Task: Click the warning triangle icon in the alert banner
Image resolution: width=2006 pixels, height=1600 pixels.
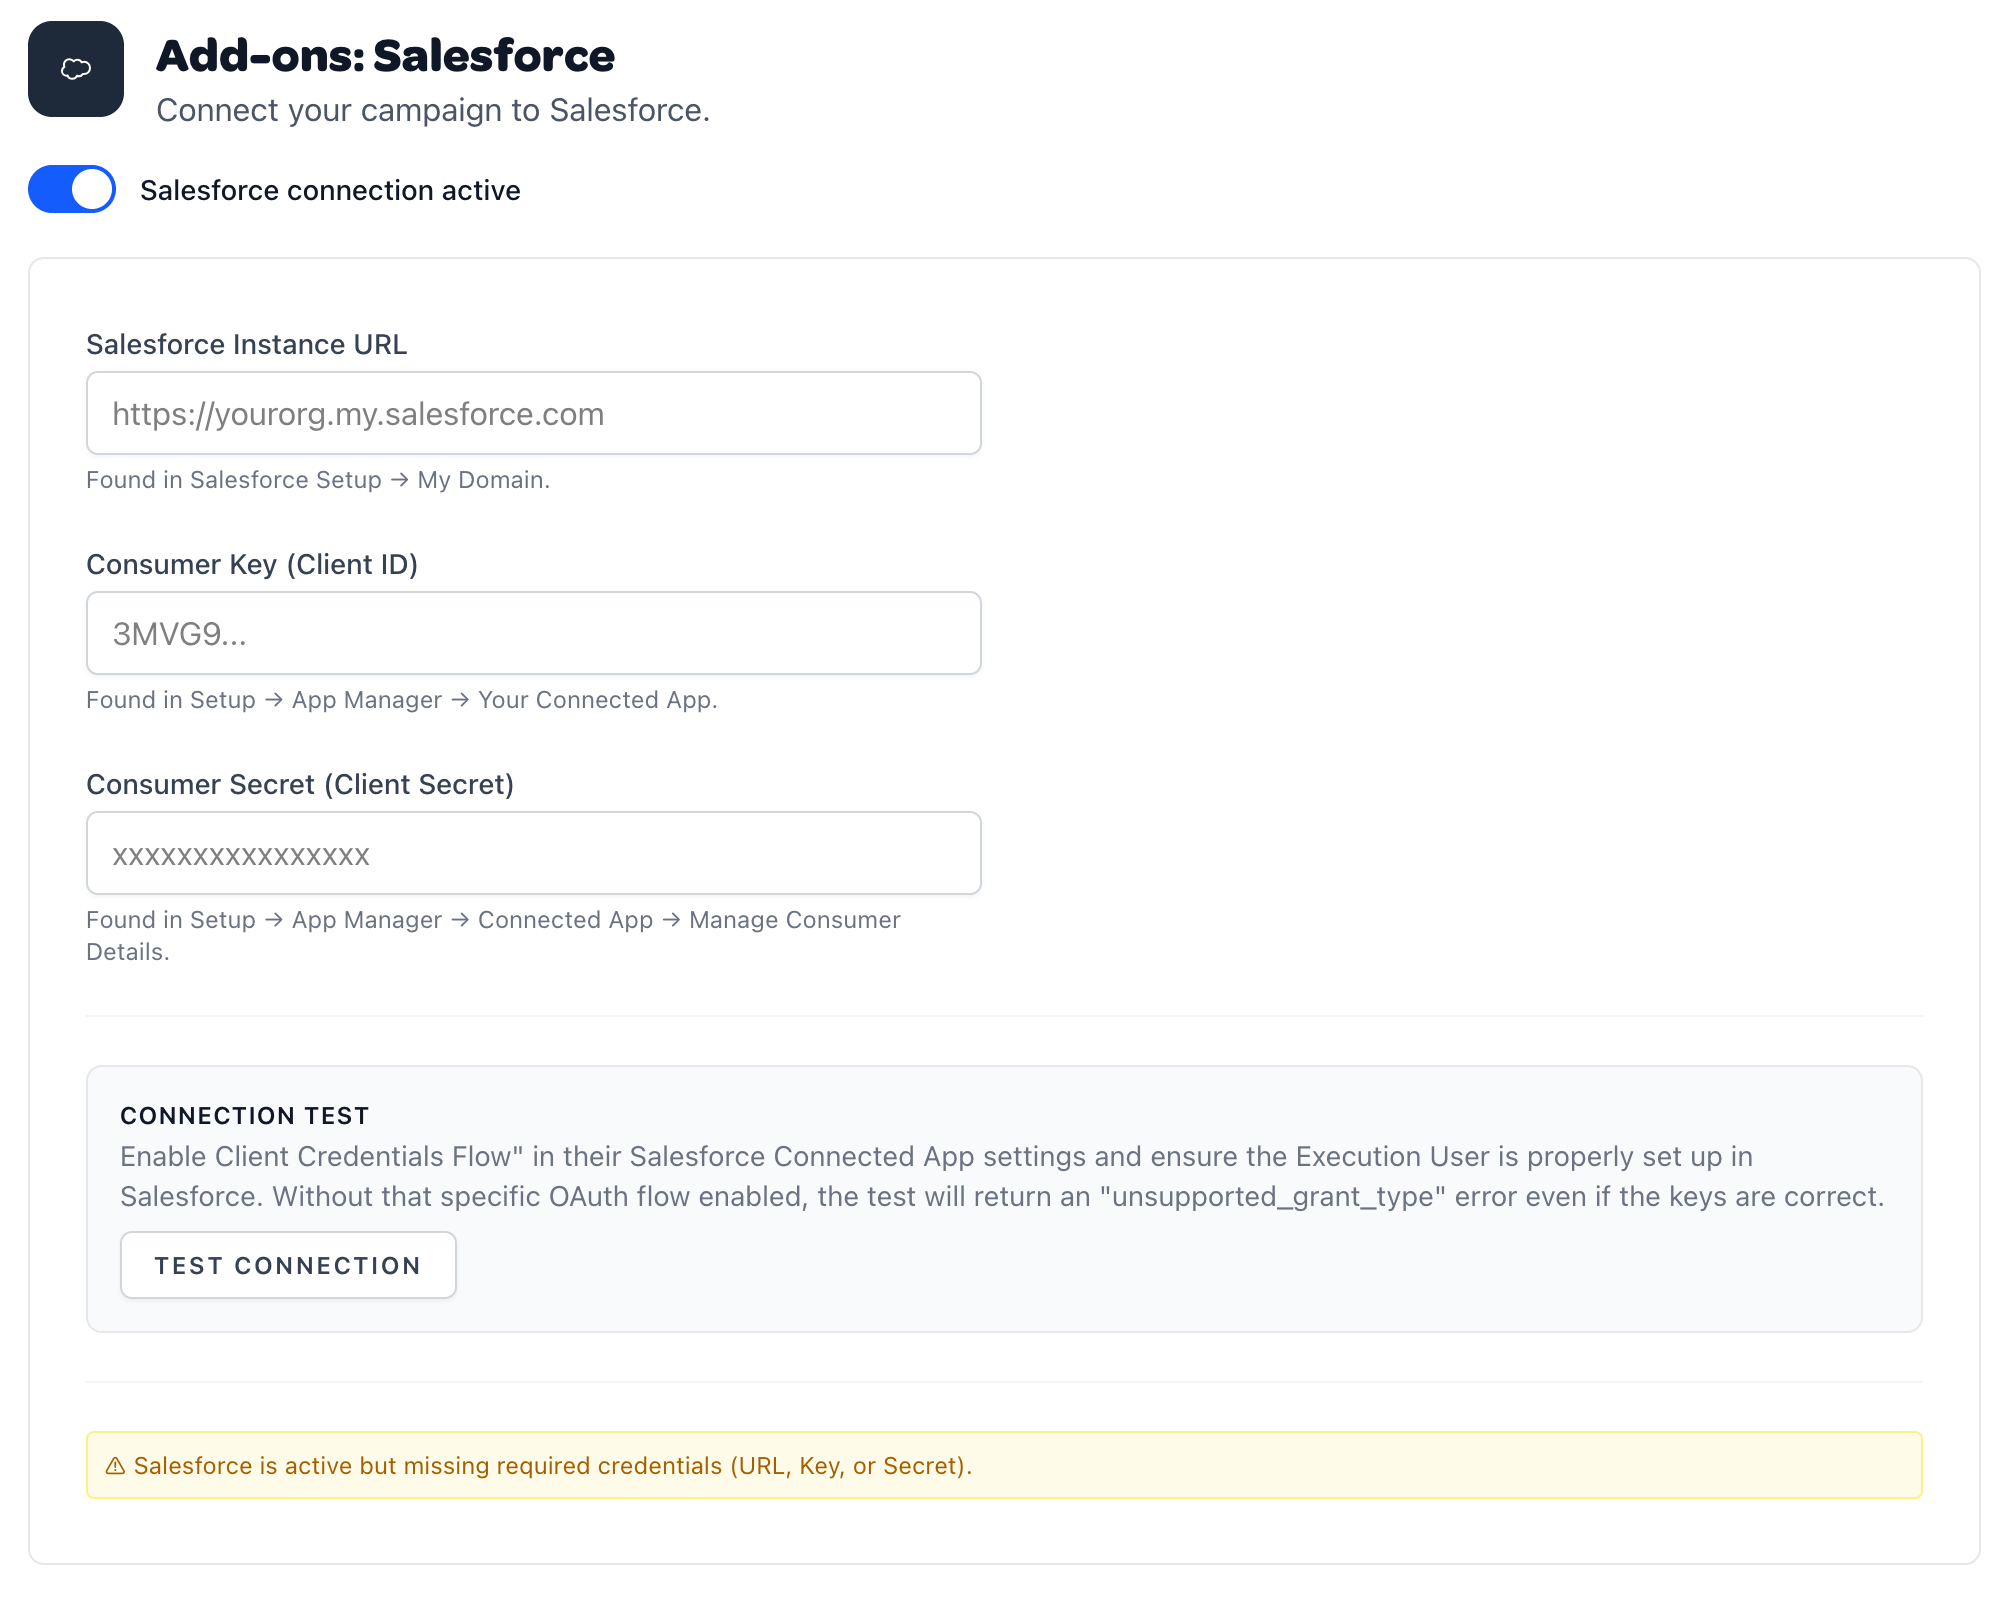Action: tap(116, 1465)
